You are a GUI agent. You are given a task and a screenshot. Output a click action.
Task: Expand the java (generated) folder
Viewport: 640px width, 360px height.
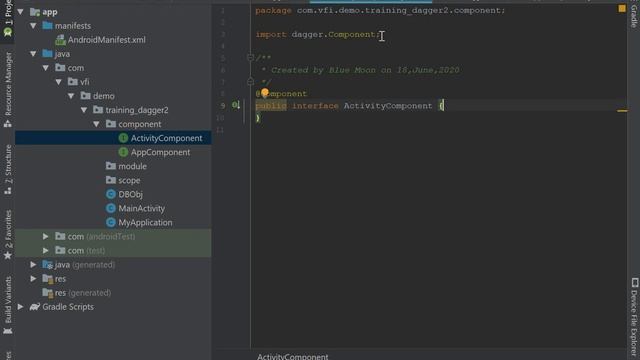(33, 264)
